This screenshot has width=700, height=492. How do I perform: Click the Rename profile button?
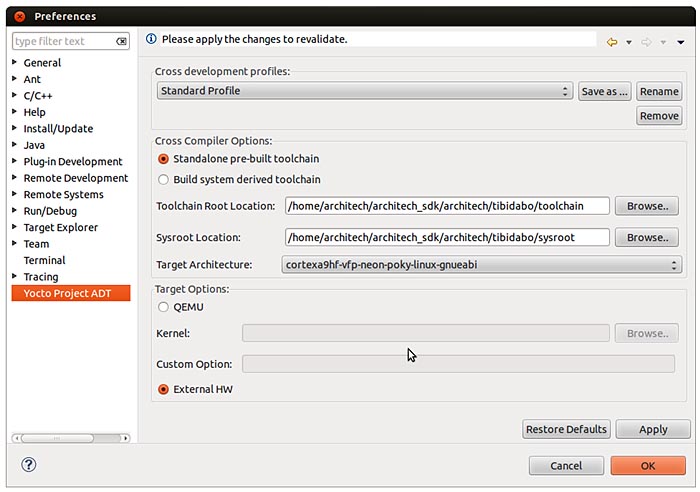coord(659,92)
